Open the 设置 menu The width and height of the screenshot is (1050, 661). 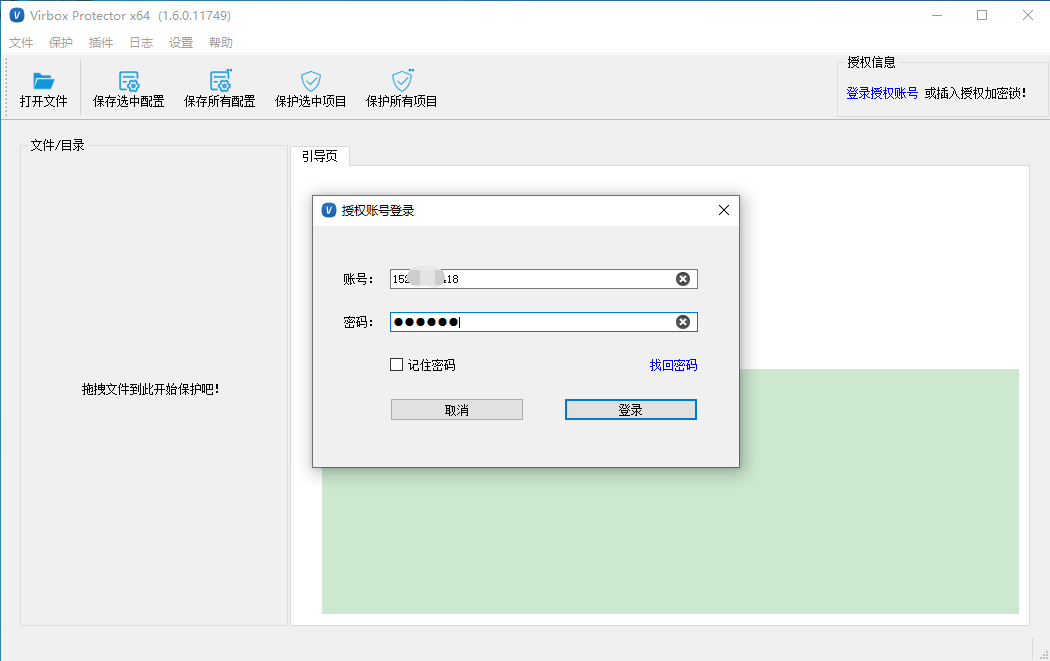[x=181, y=43]
